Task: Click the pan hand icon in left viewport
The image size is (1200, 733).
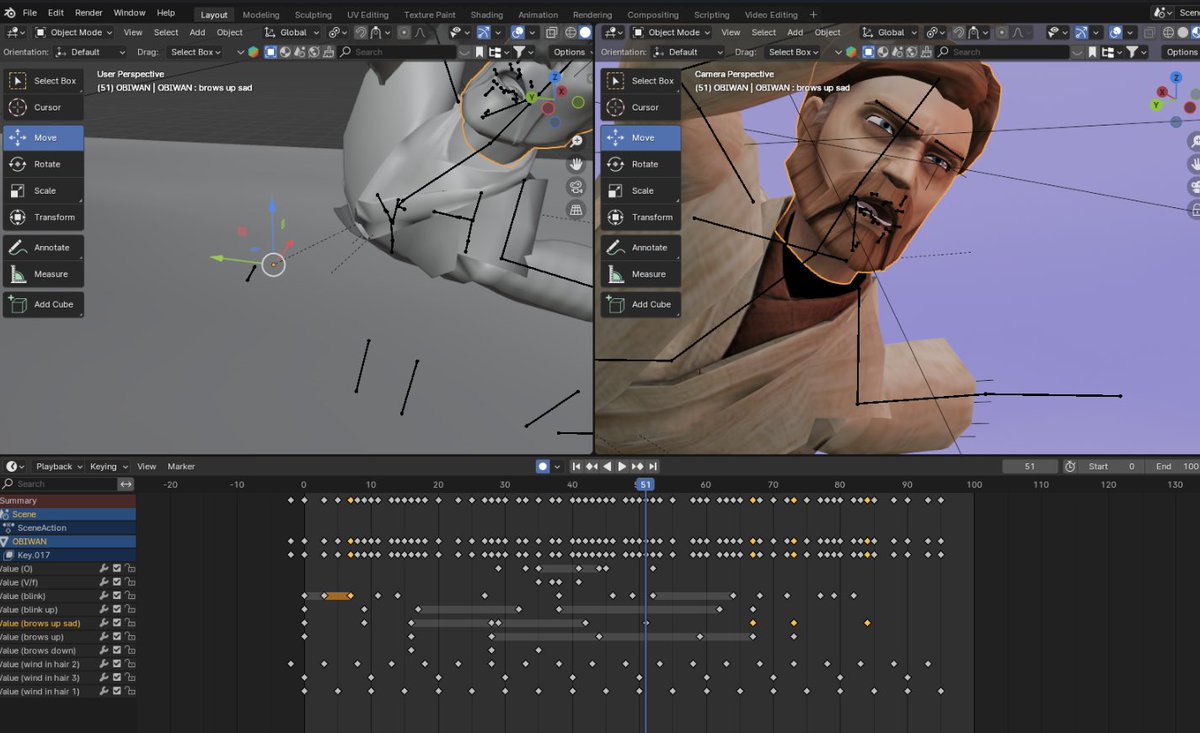Action: point(577,164)
